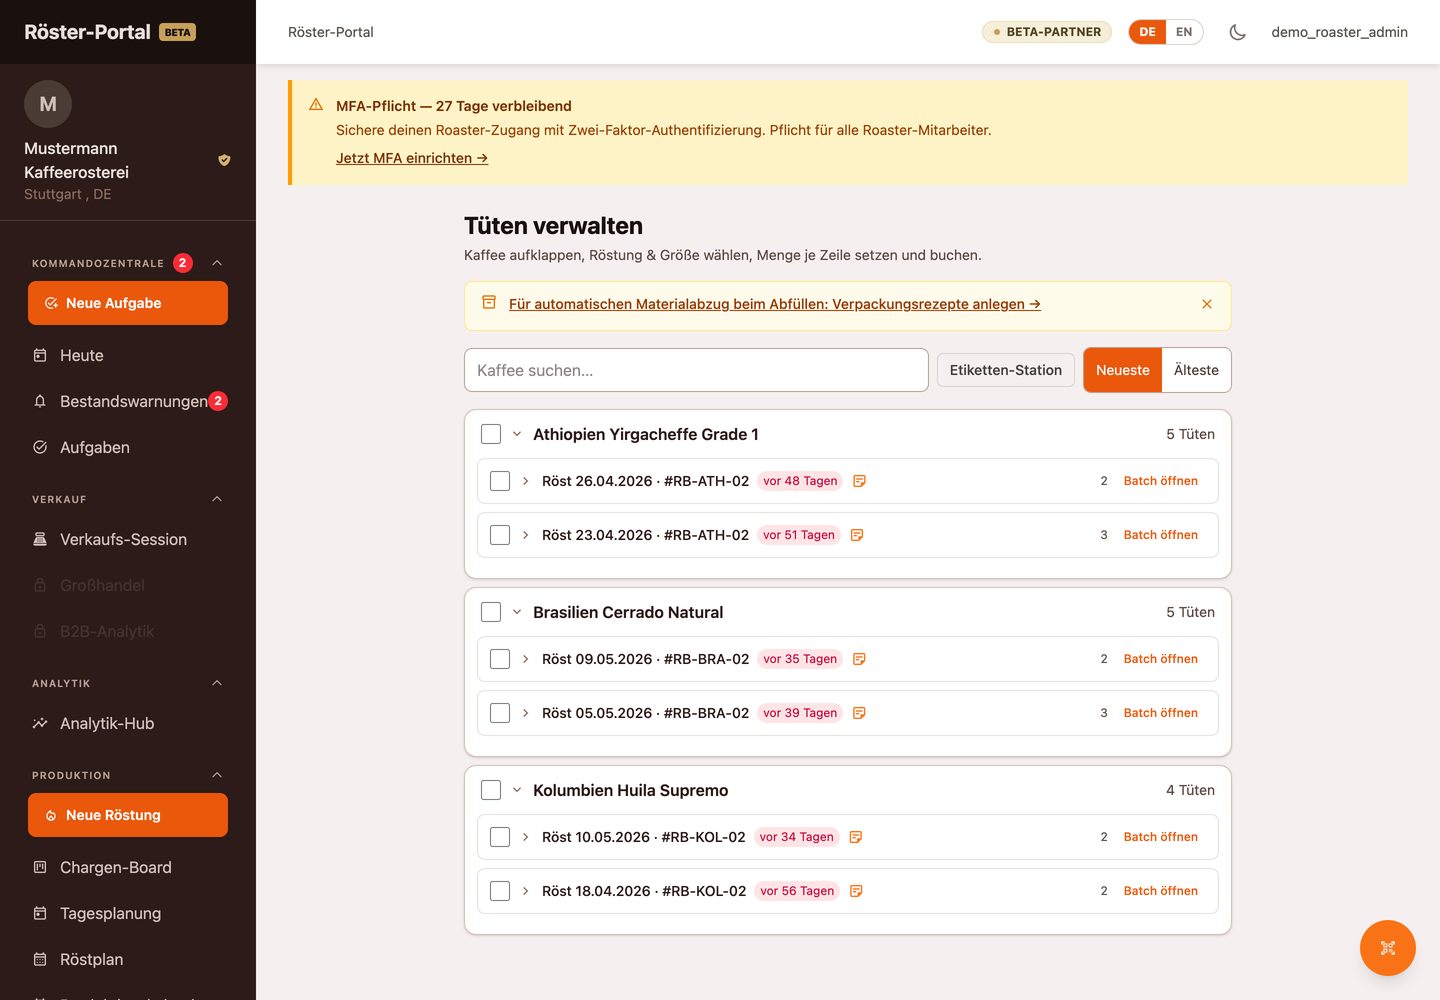Tick checkbox for Röst 09.05.2026 batch
Viewport: 1440px width, 1000px height.
[x=500, y=659]
